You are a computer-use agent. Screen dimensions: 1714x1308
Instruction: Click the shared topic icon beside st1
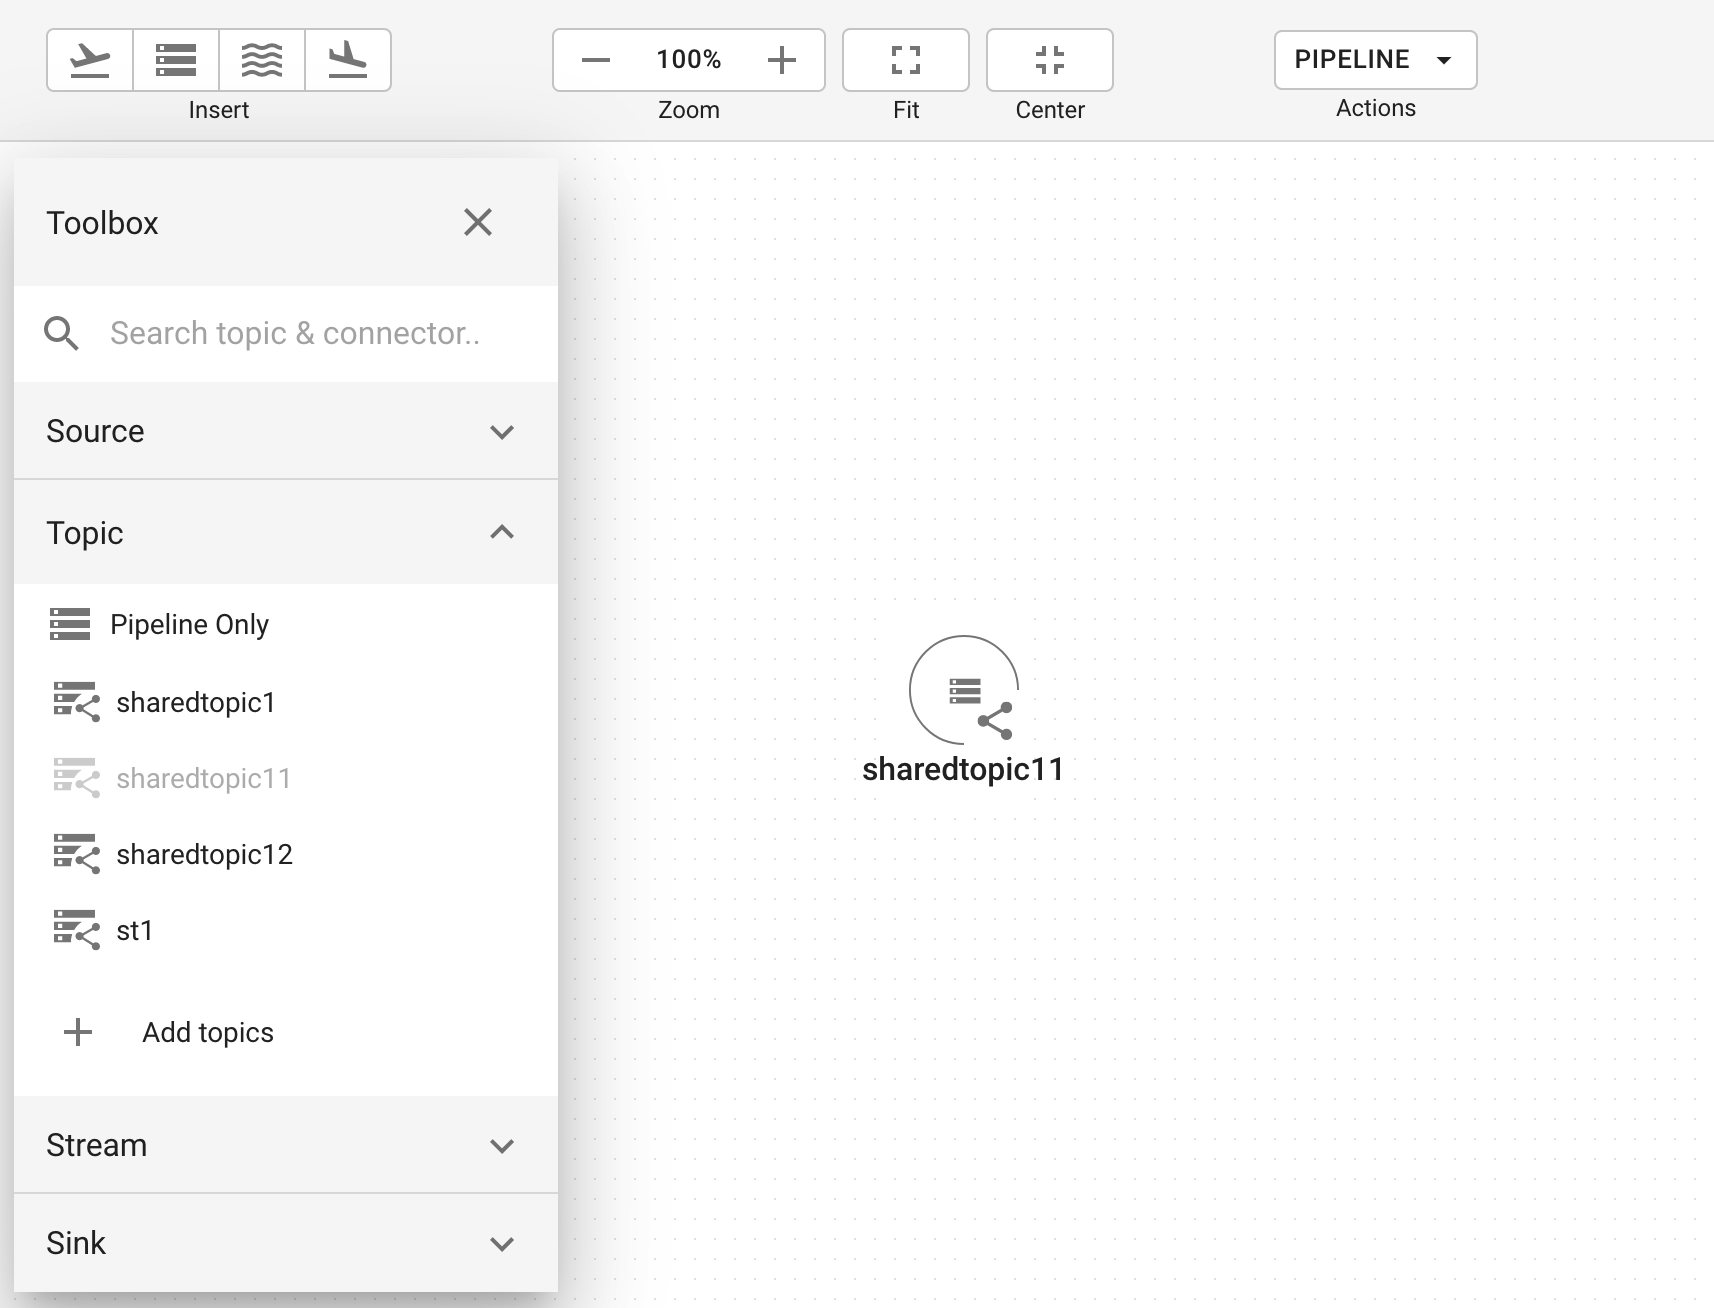coord(76,930)
